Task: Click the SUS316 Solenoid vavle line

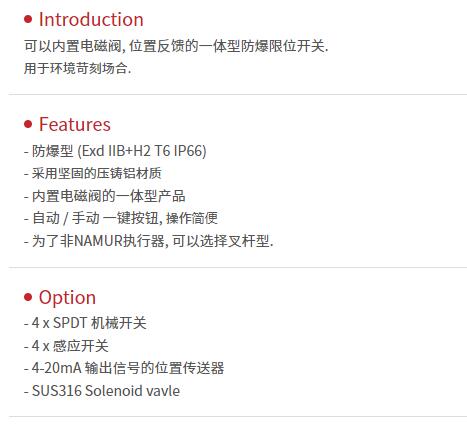Action: pyautogui.click(x=102, y=391)
